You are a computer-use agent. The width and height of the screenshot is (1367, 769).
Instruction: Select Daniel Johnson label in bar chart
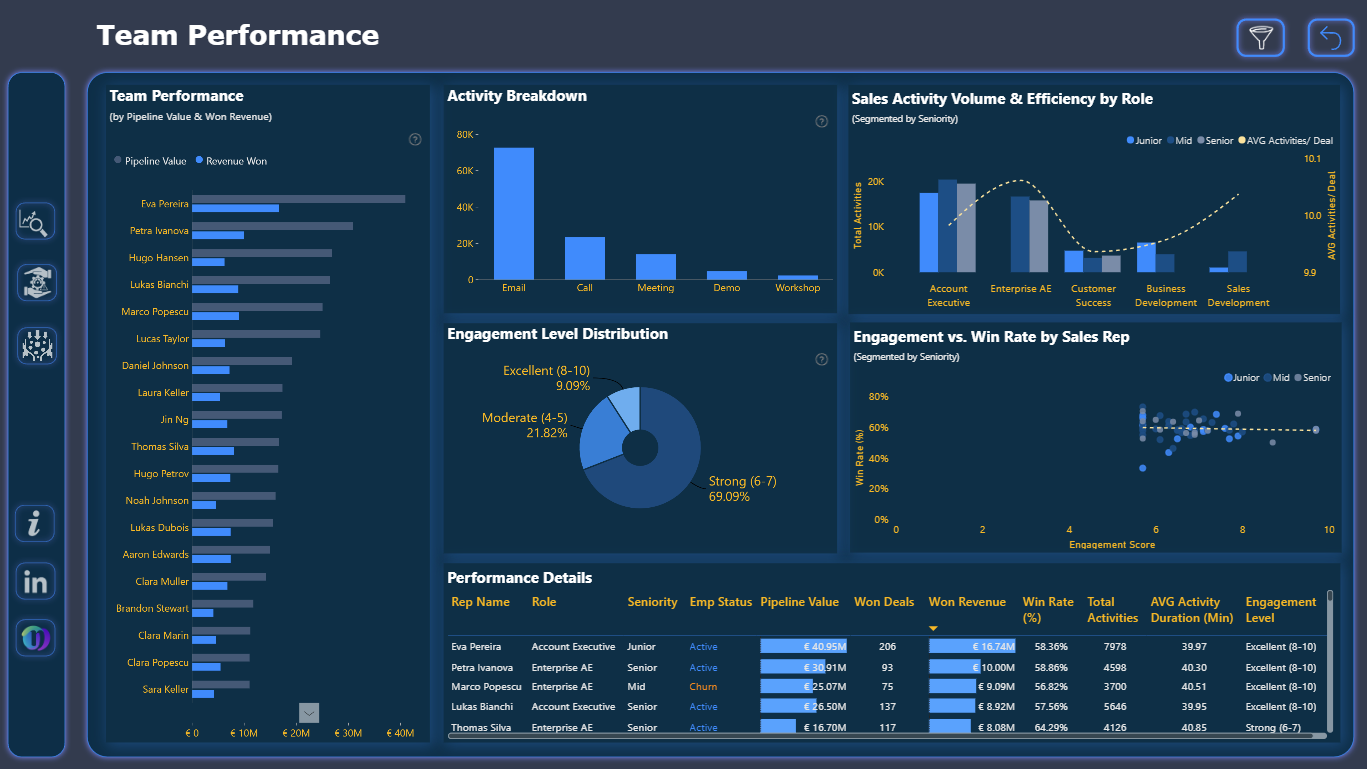pyautogui.click(x=155, y=366)
